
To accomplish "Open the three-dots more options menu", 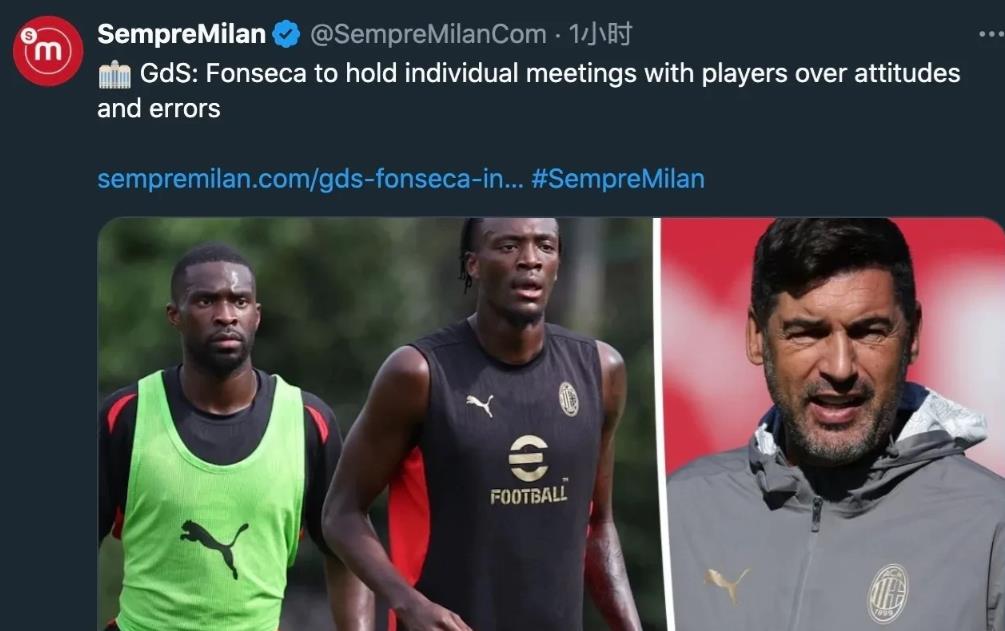I will 992,34.
